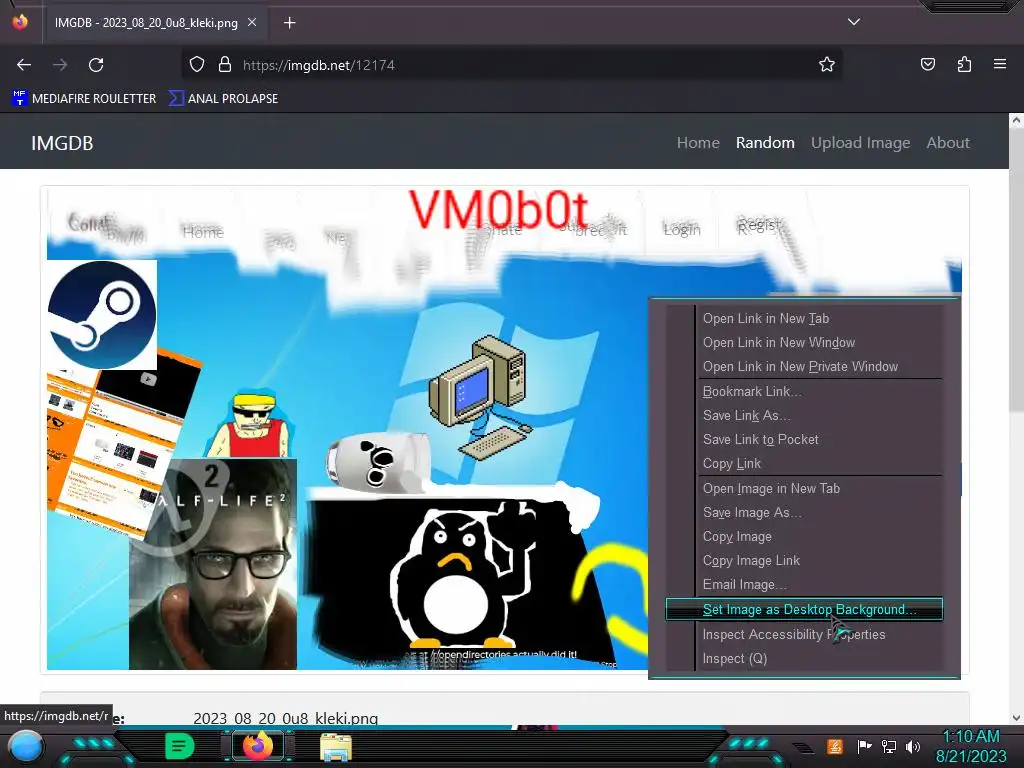Open the Save to Pocket icon

(x=927, y=65)
